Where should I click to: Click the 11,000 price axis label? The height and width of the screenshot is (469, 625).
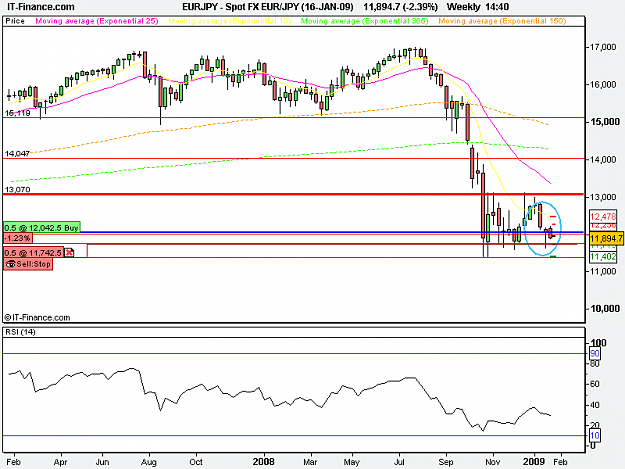[x=603, y=271]
